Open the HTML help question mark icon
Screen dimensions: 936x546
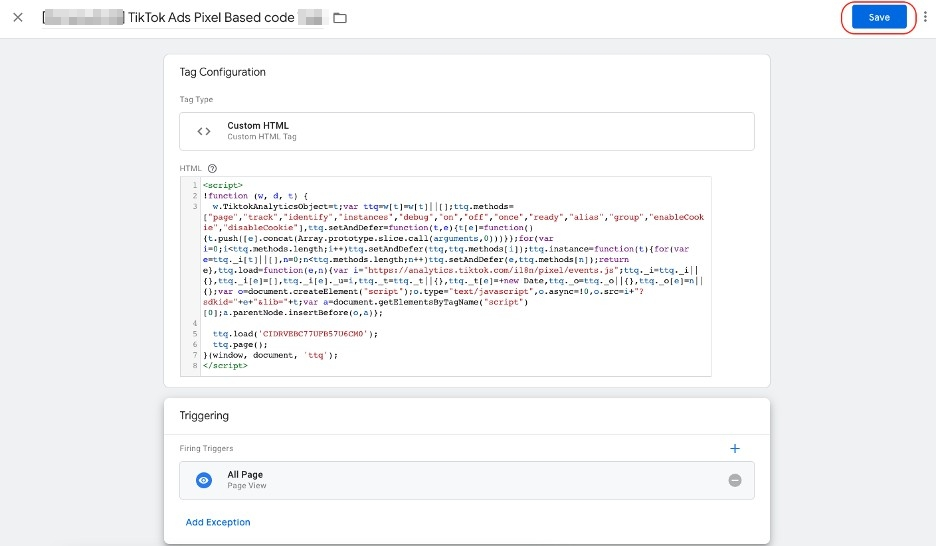click(212, 168)
